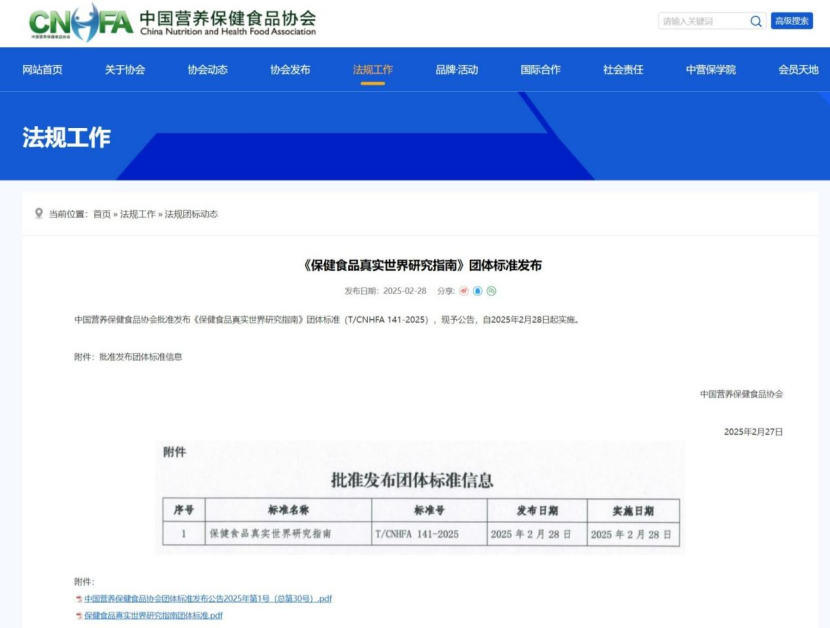Viewport: 830px width, 628px height.
Task: Open the 国际合作 navigation item
Action: click(x=541, y=69)
